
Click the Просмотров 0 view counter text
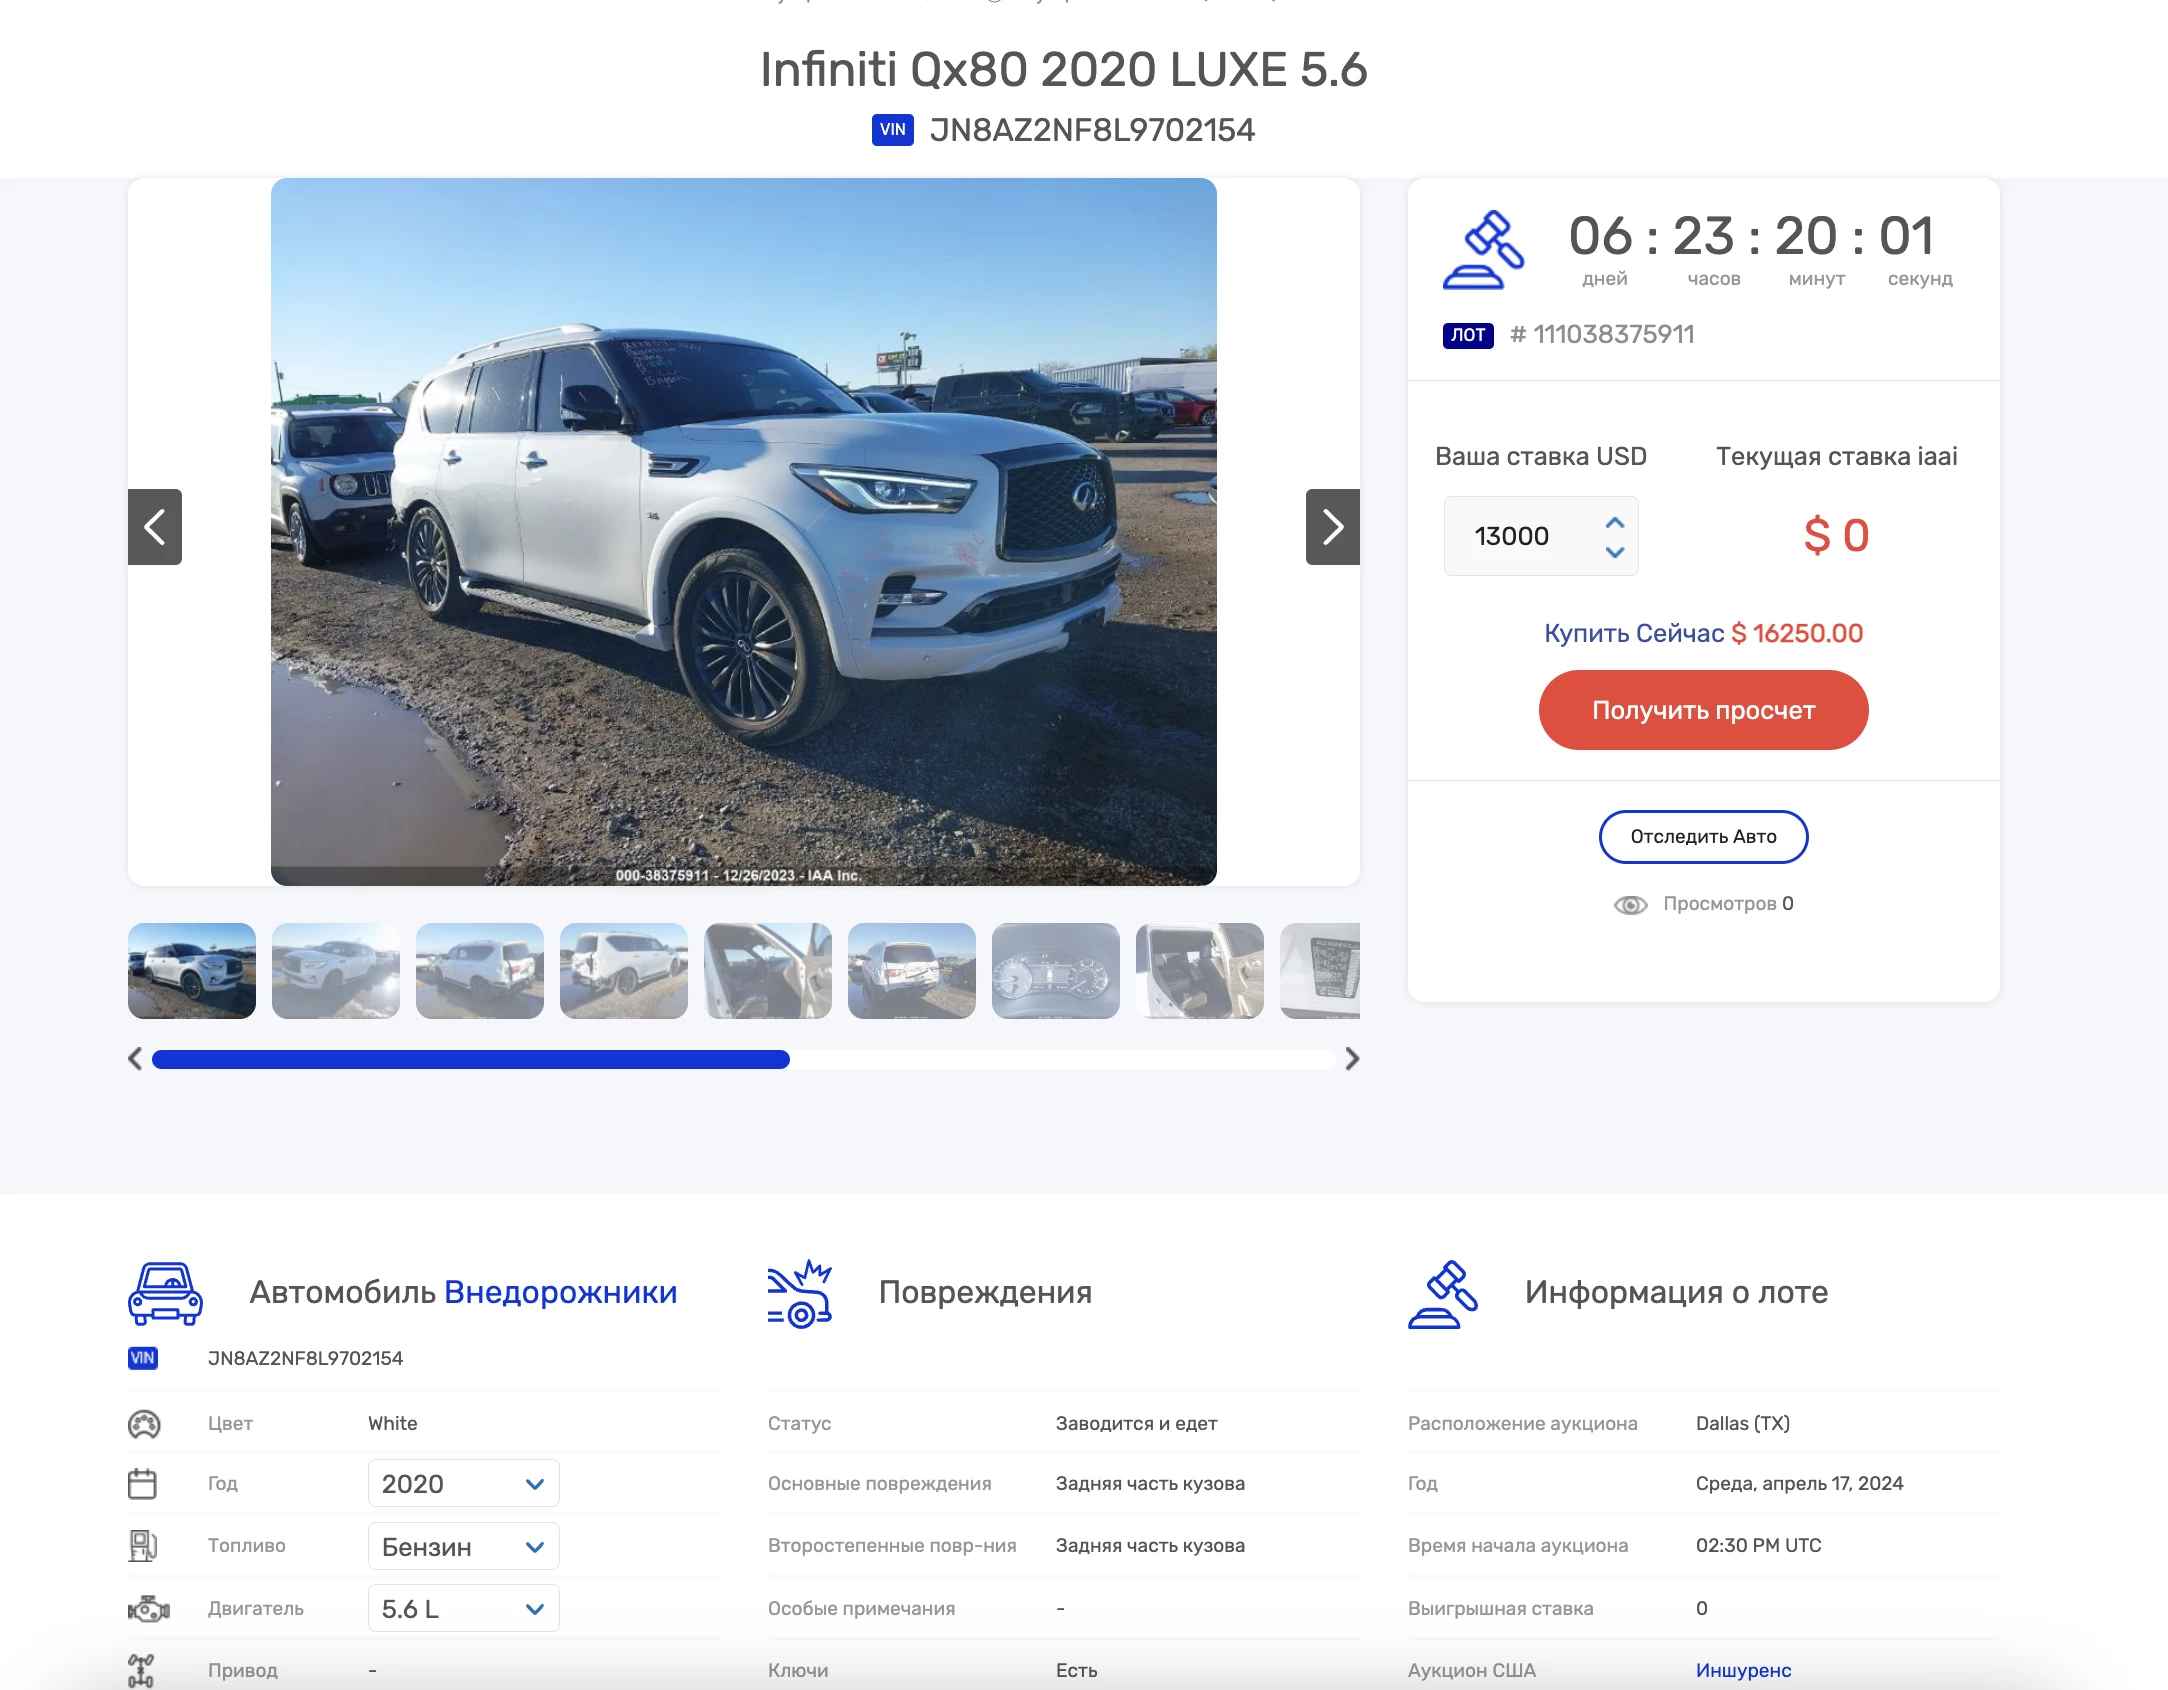[1728, 904]
